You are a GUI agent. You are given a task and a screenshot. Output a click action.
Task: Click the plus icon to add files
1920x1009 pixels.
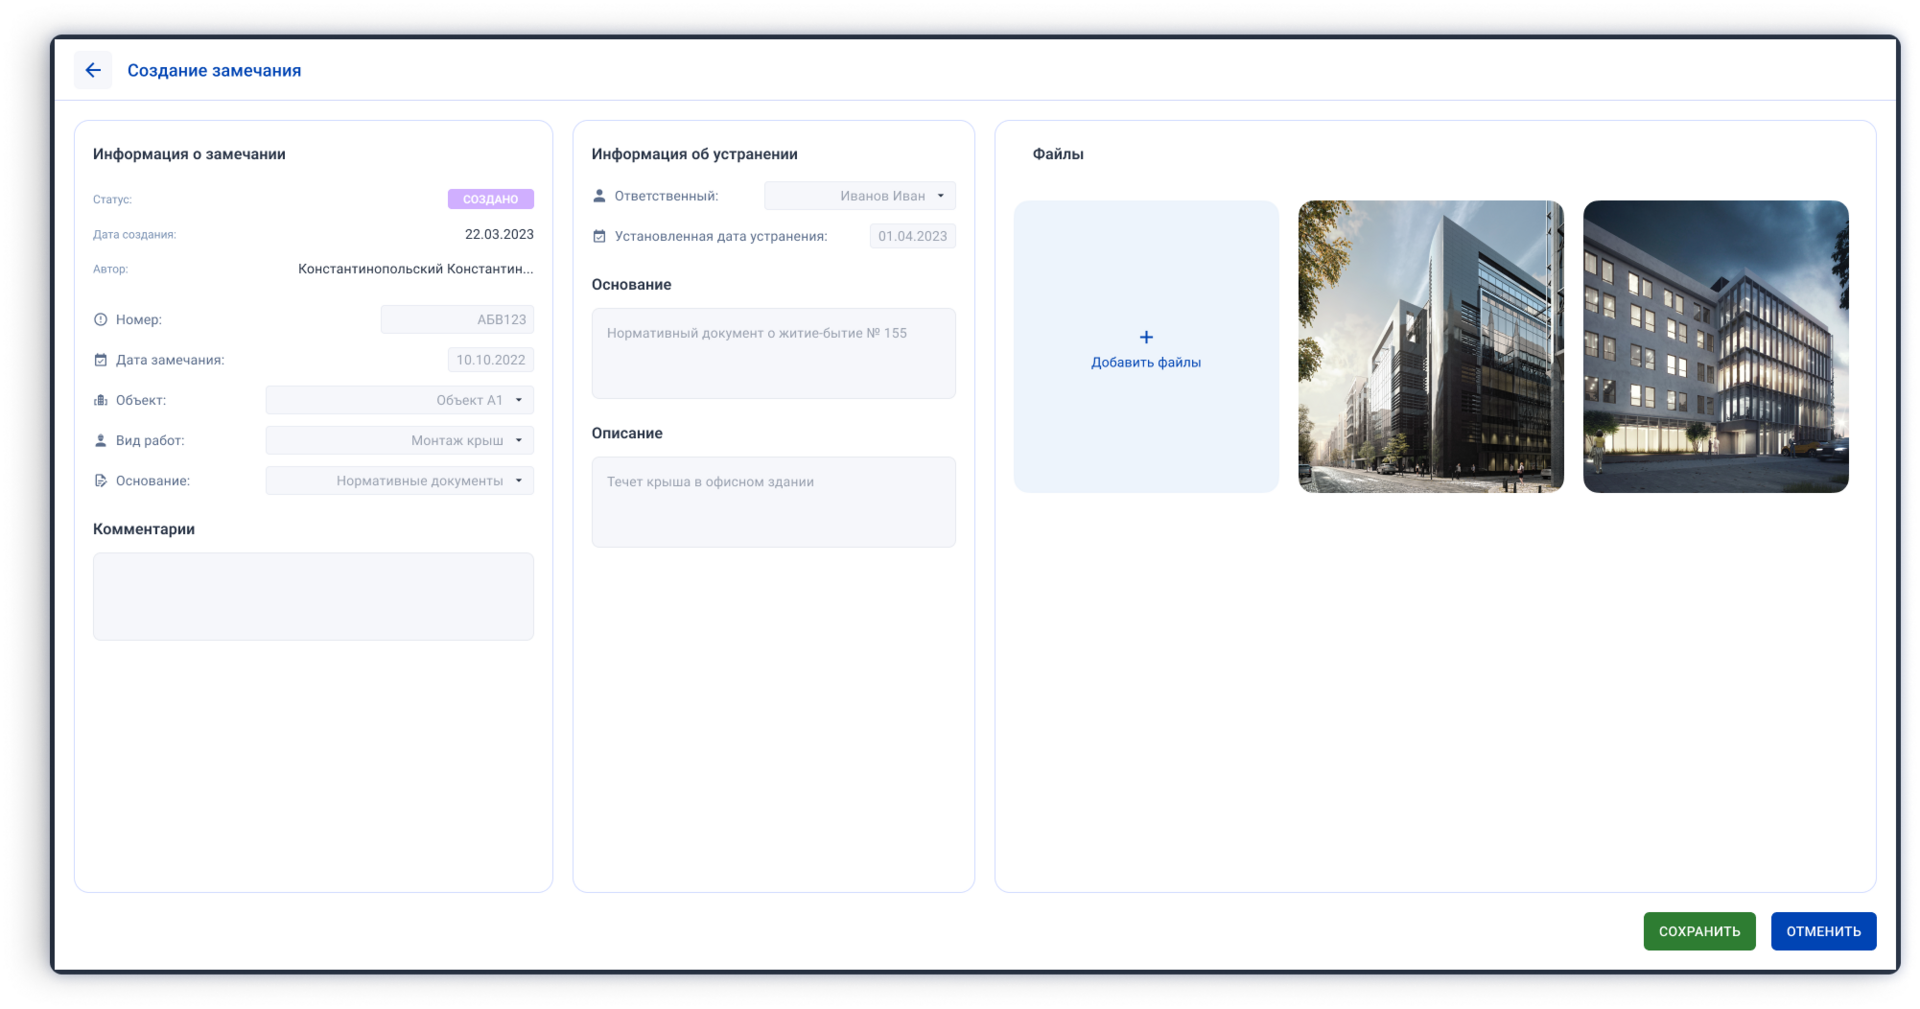click(x=1146, y=337)
